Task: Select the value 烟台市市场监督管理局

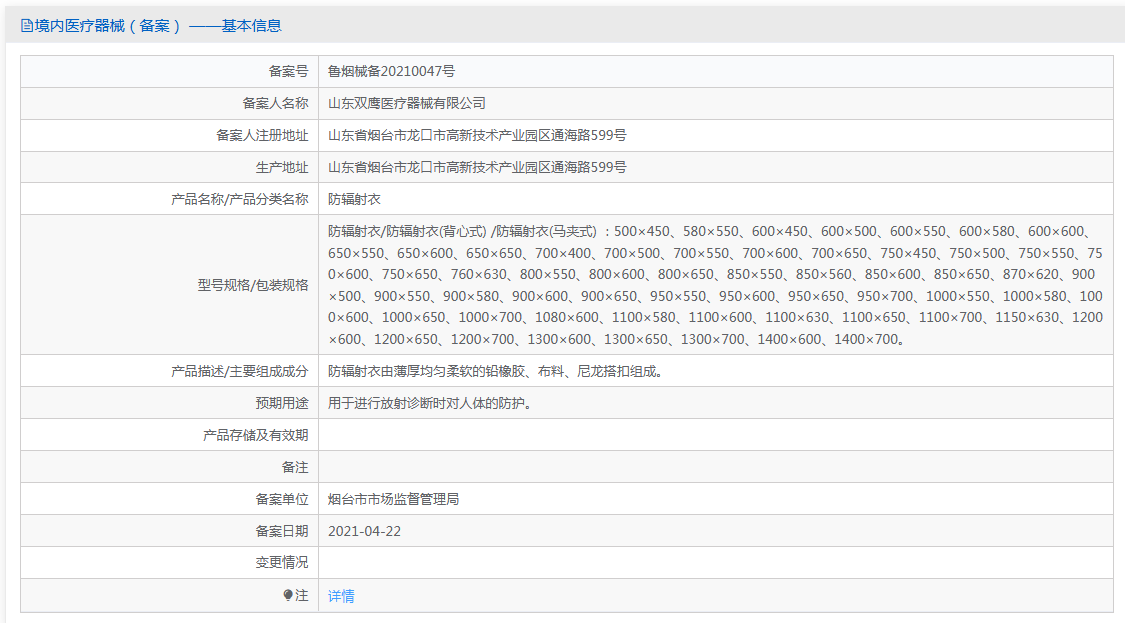Action: coord(394,499)
